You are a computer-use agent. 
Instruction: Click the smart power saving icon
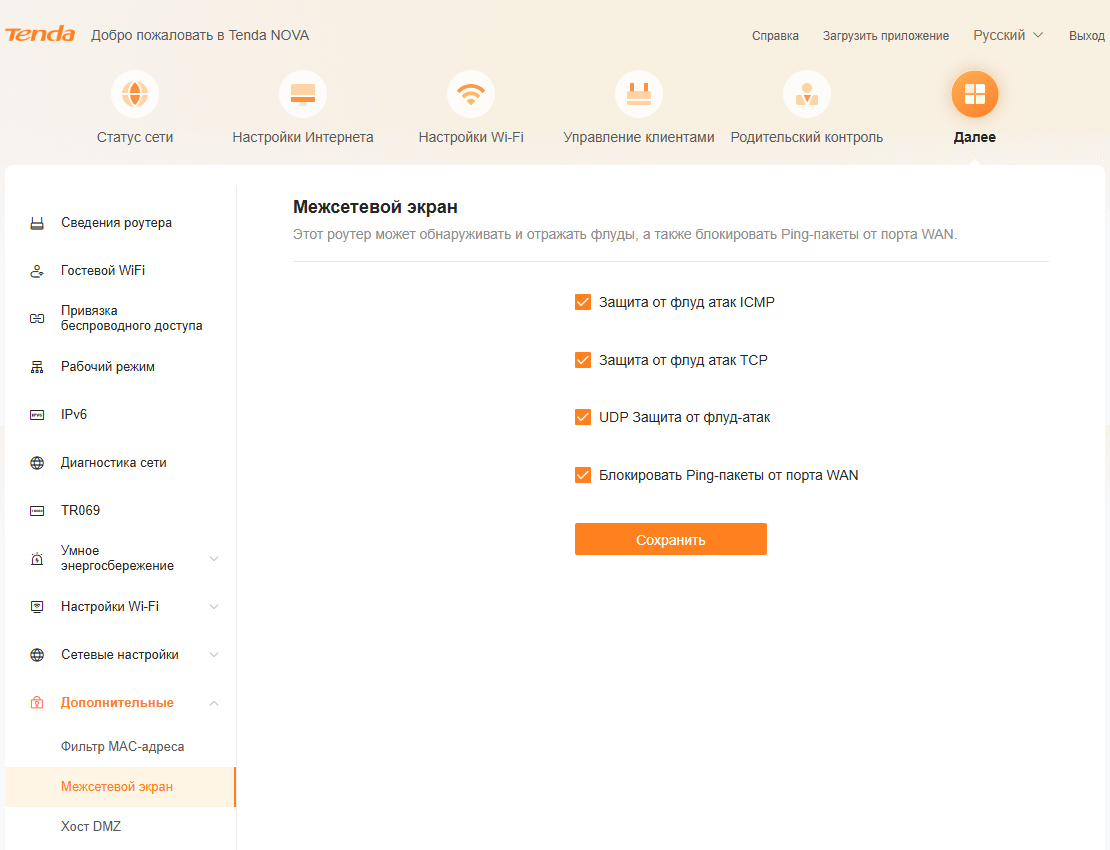click(37, 559)
